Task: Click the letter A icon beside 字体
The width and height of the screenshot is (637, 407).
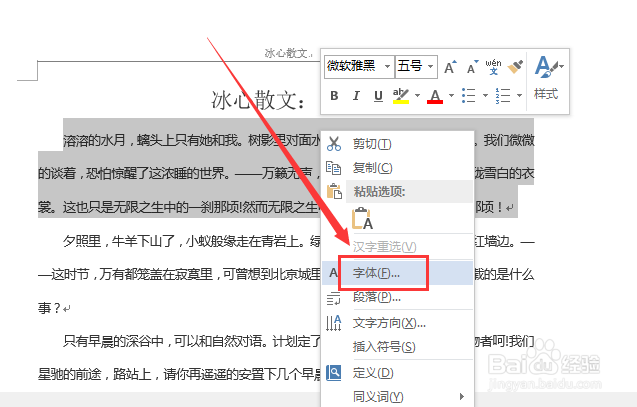Action: click(x=334, y=273)
